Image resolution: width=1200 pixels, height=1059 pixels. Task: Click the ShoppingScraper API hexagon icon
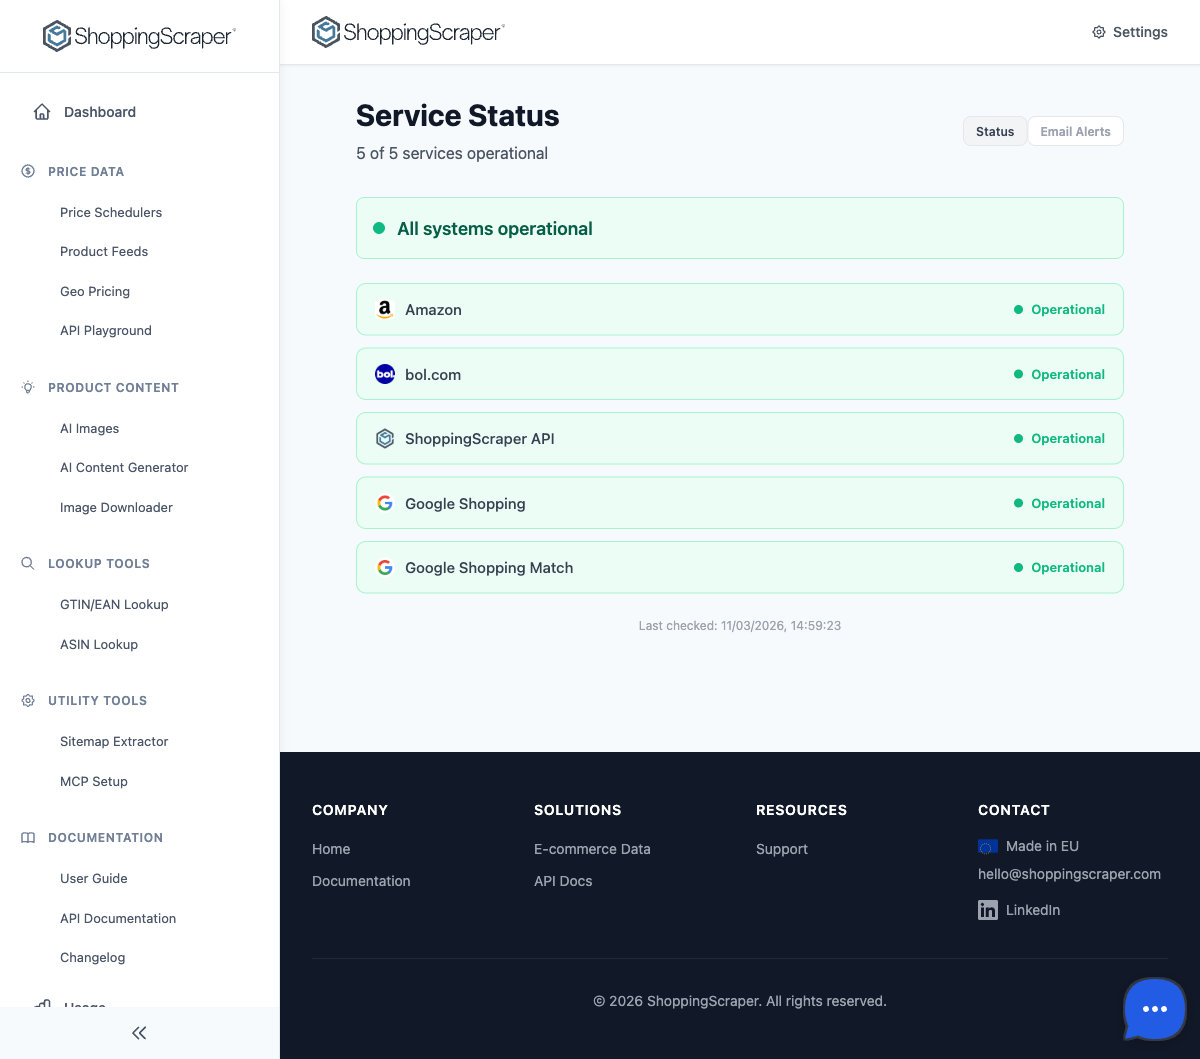tap(385, 438)
